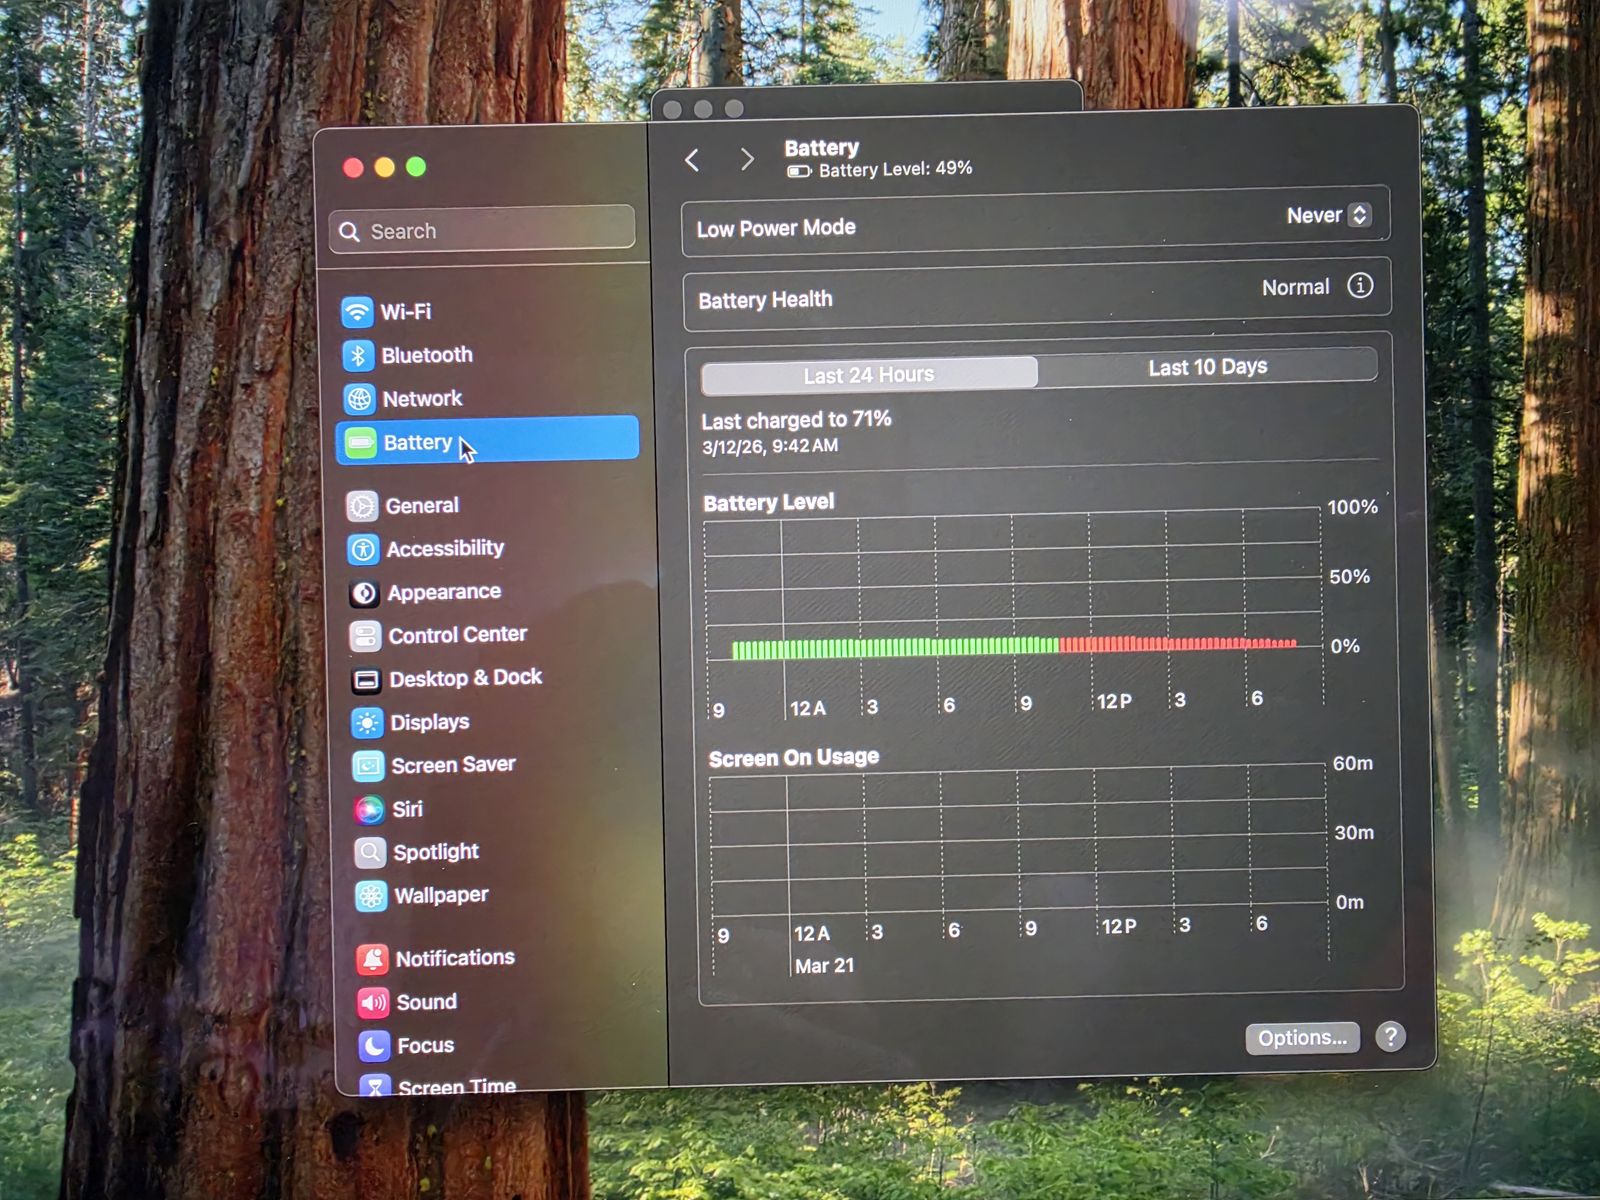Viewport: 1600px width, 1200px height.
Task: Go forward with the right chevron
Action: pos(746,160)
